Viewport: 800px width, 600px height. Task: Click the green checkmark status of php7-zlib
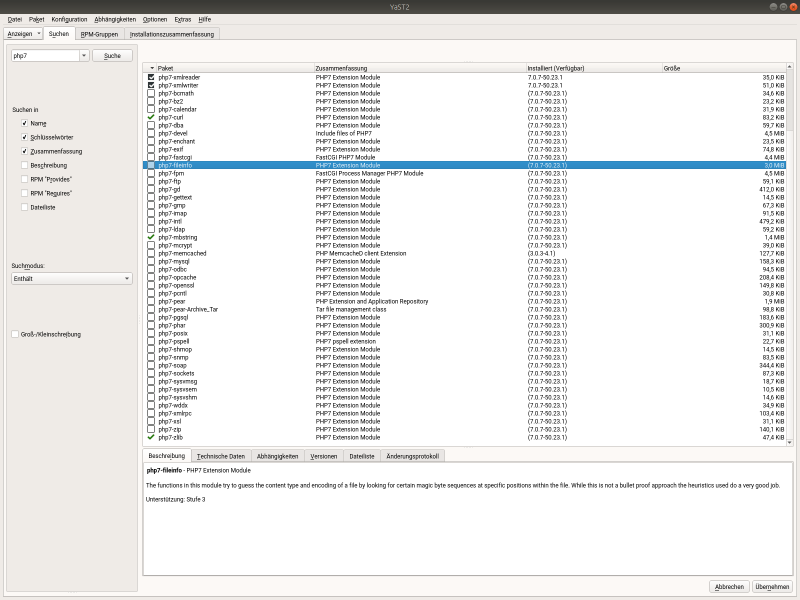tap(151, 437)
